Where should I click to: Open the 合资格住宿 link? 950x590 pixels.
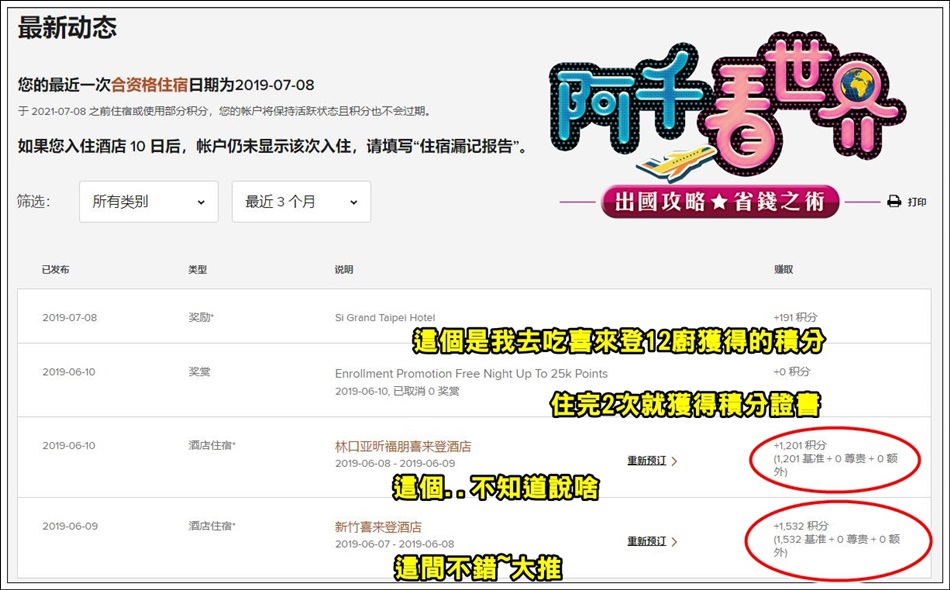149,85
